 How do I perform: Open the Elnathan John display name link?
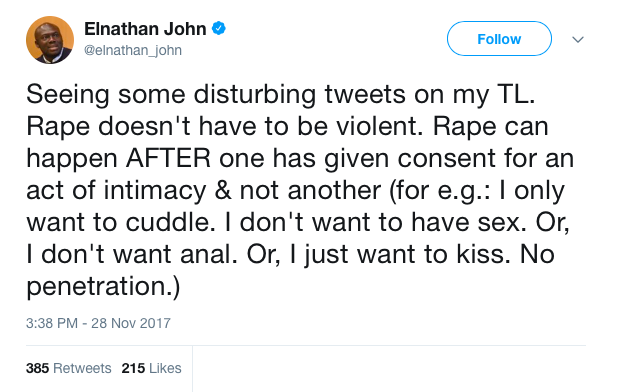tap(145, 29)
